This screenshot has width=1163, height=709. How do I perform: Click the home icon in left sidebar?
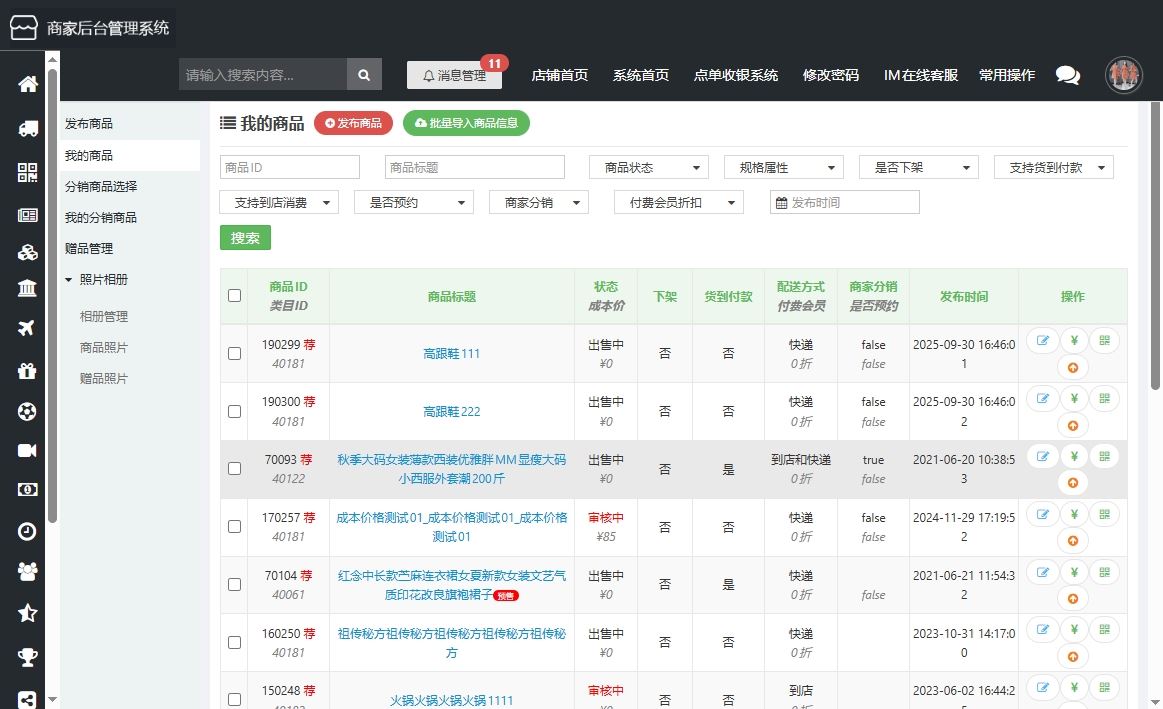pyautogui.click(x=27, y=84)
